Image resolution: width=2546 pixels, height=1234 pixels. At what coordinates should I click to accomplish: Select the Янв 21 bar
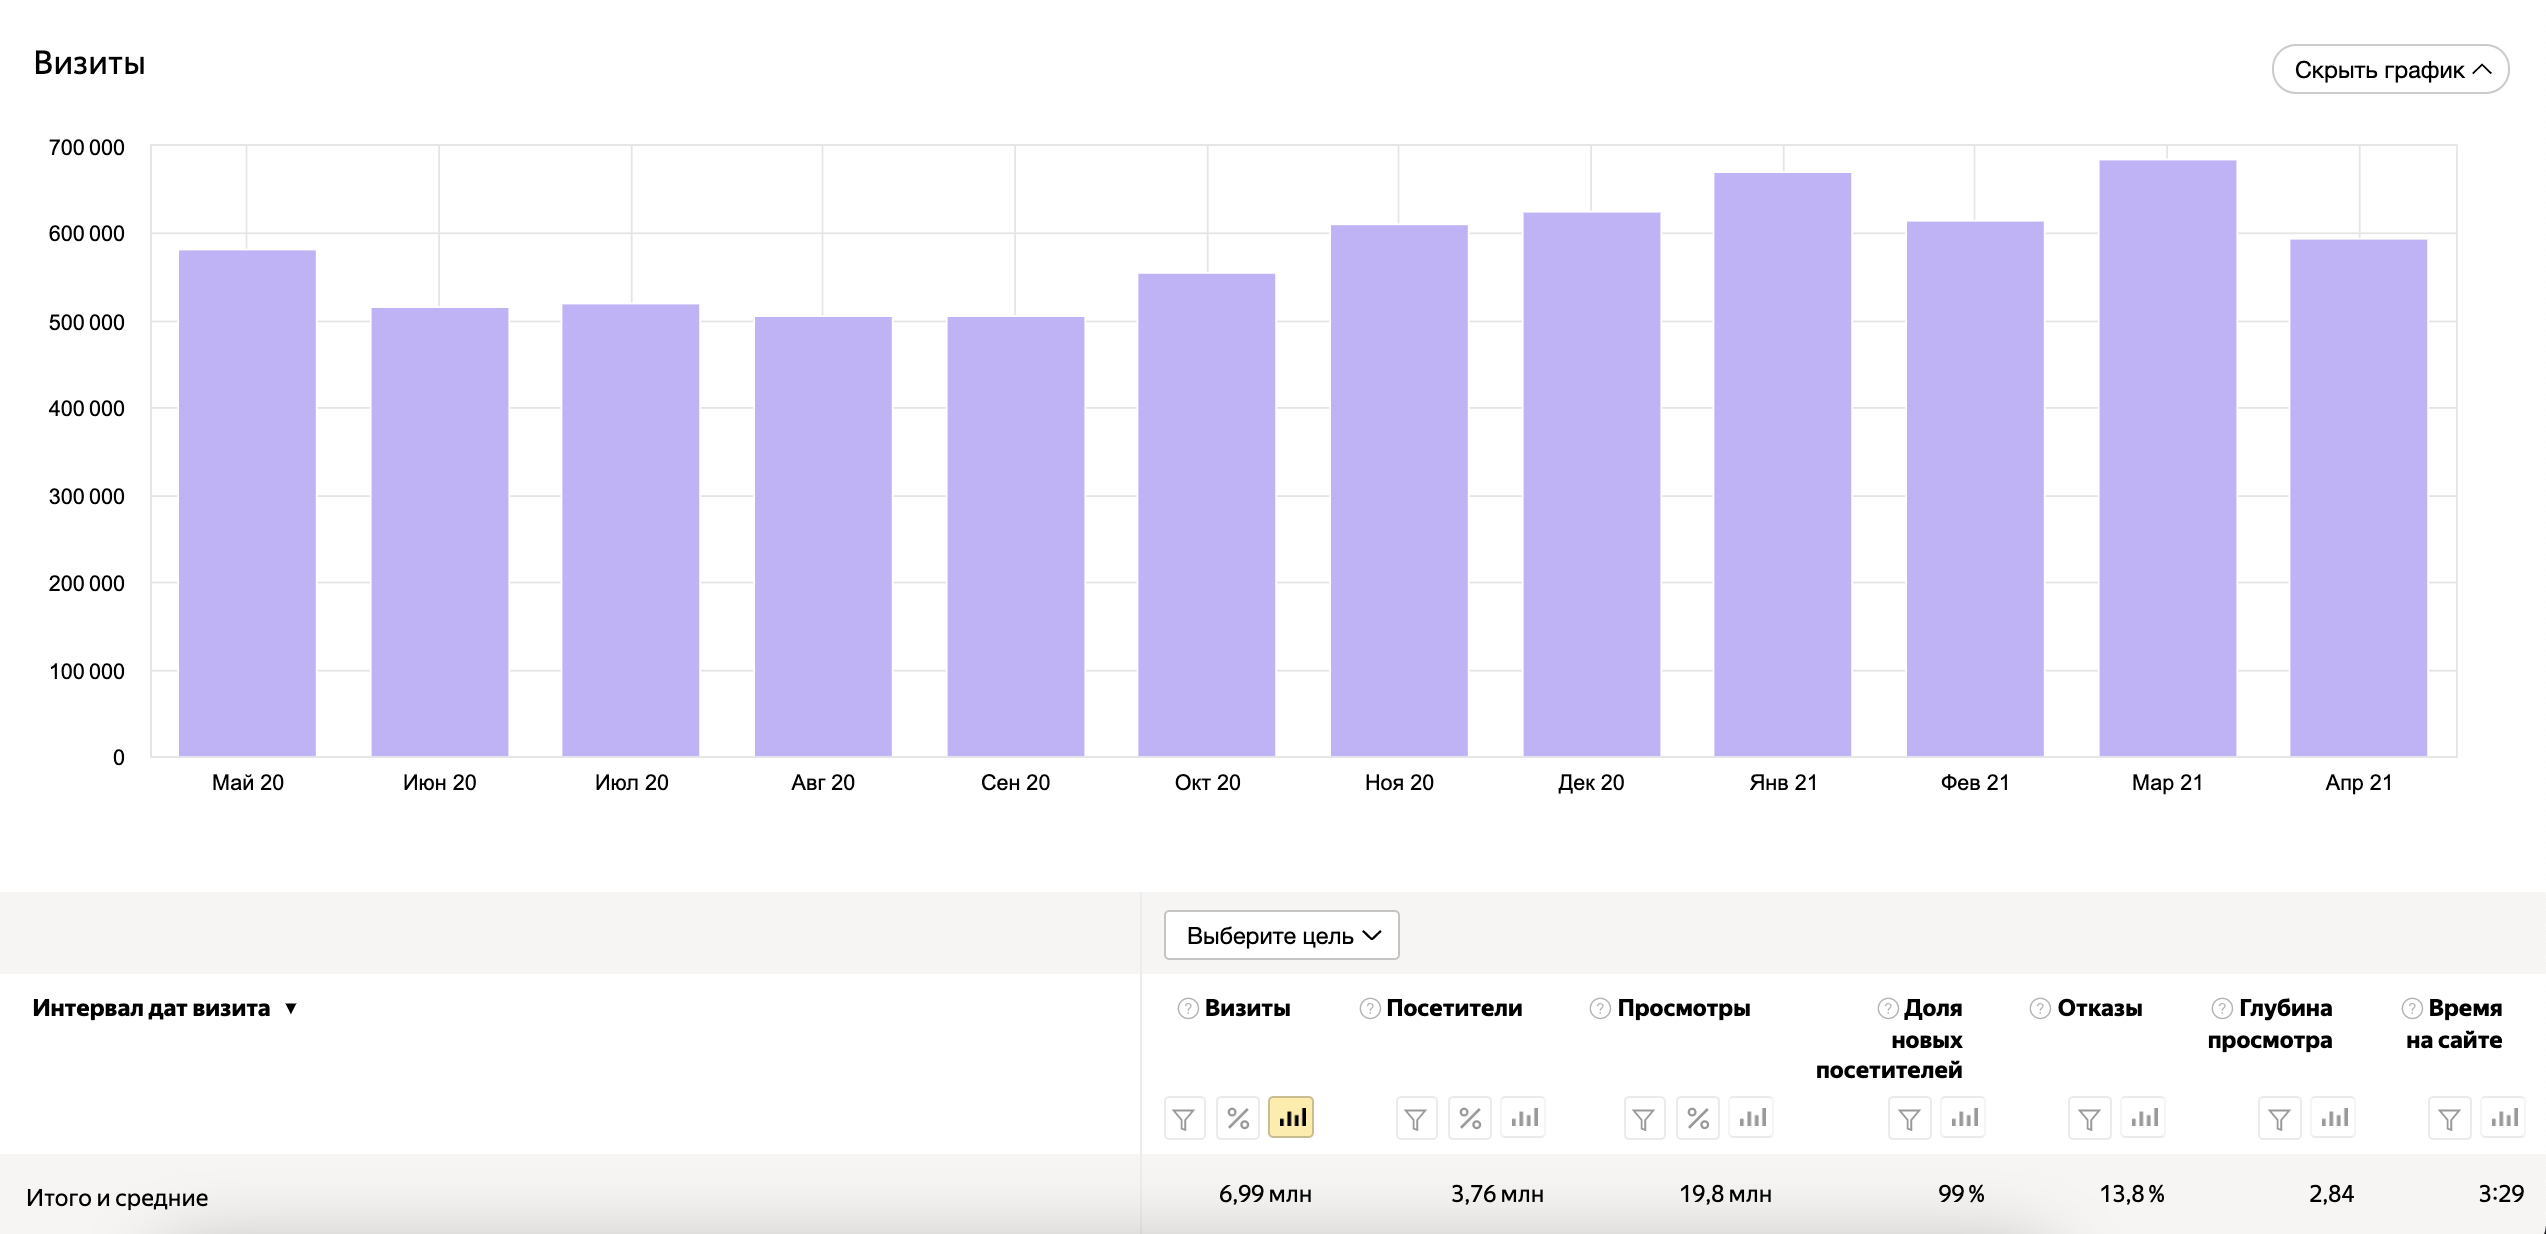(x=1783, y=464)
